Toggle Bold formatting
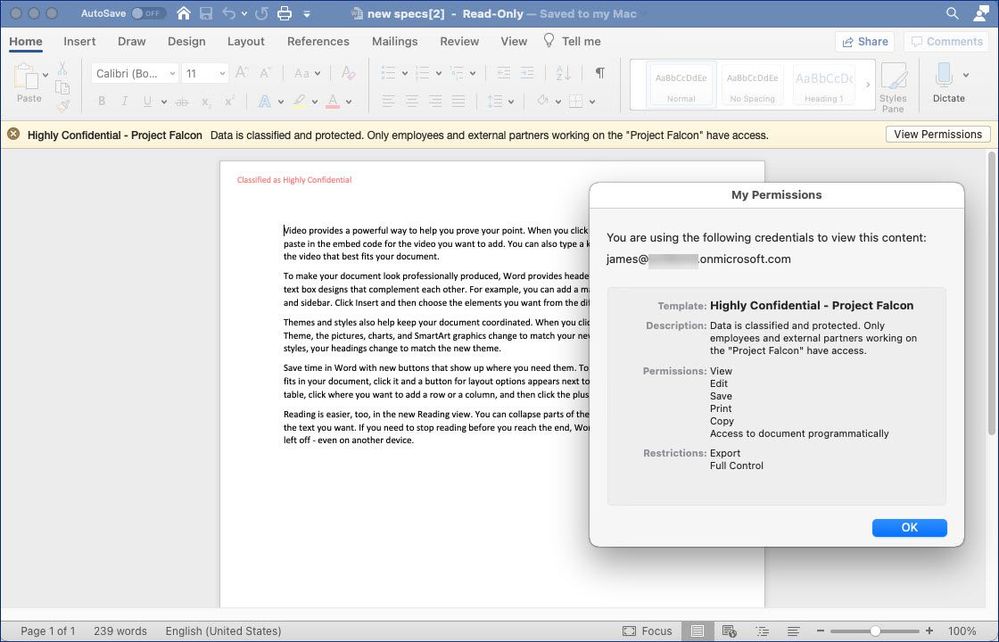 (101, 101)
